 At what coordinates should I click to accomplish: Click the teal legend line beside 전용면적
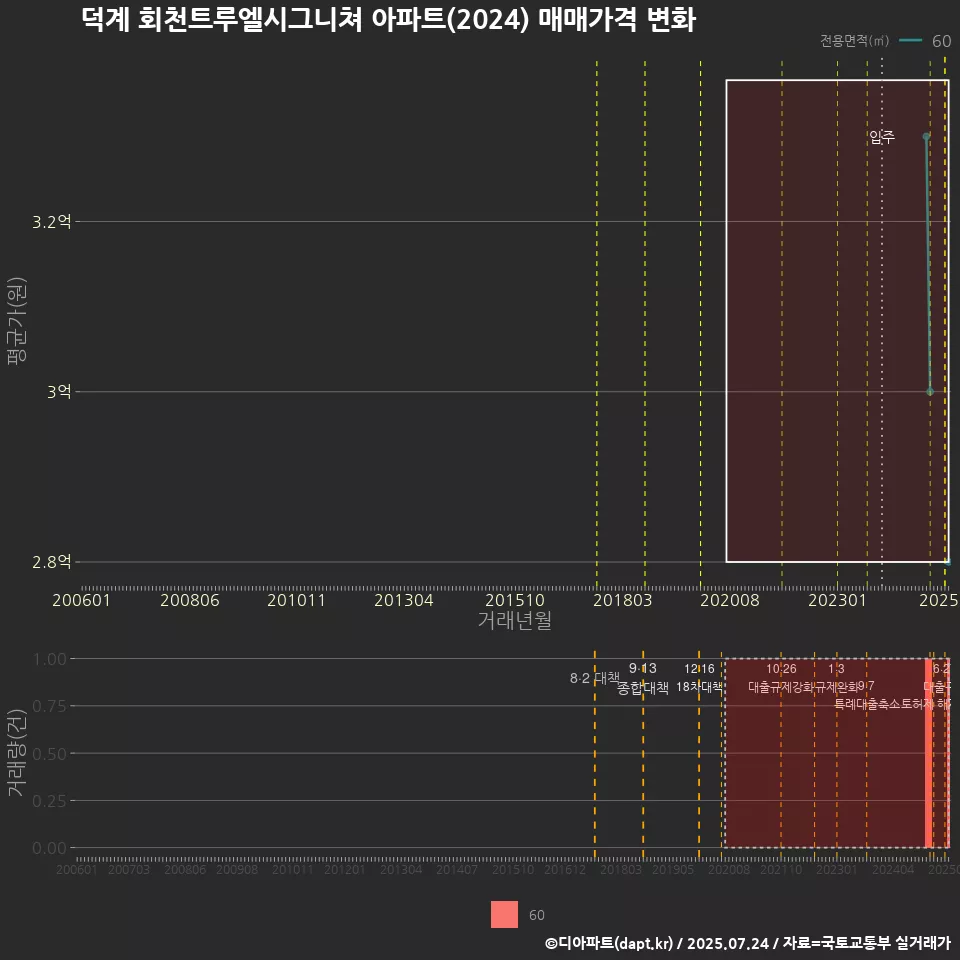pyautogui.click(x=910, y=41)
